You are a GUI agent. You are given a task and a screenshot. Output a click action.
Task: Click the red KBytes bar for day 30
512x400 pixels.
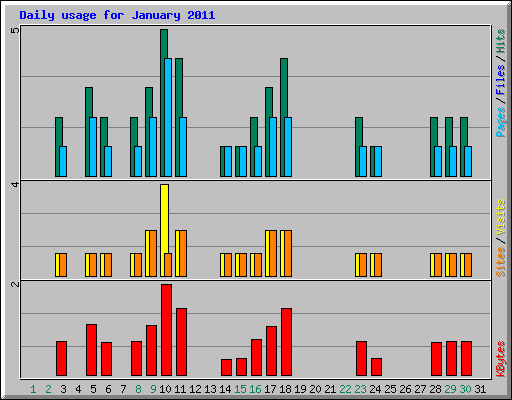click(466, 358)
